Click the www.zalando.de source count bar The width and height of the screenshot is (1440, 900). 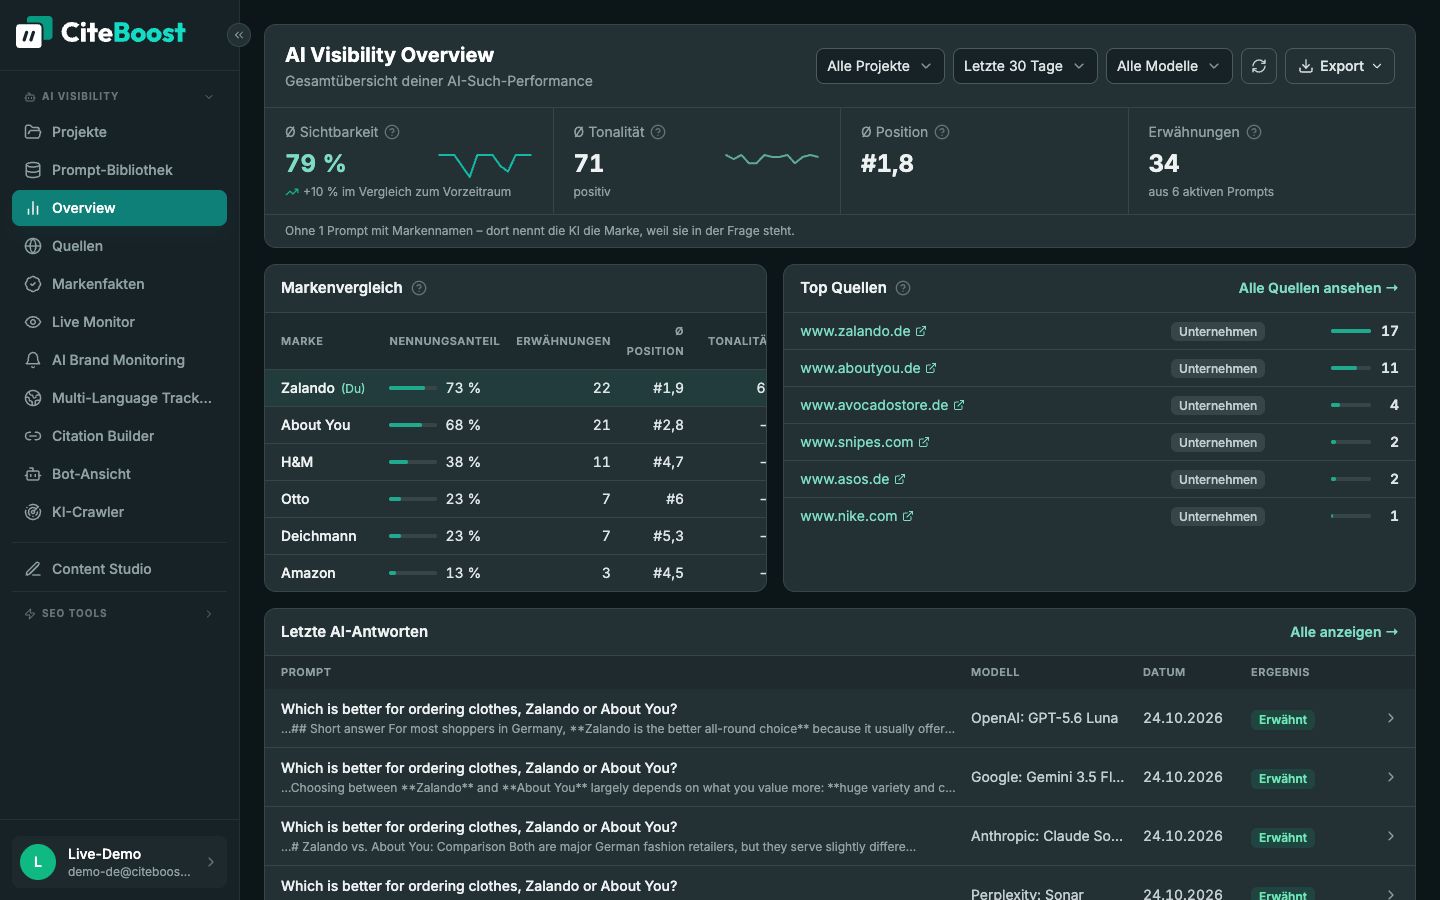[1351, 331]
